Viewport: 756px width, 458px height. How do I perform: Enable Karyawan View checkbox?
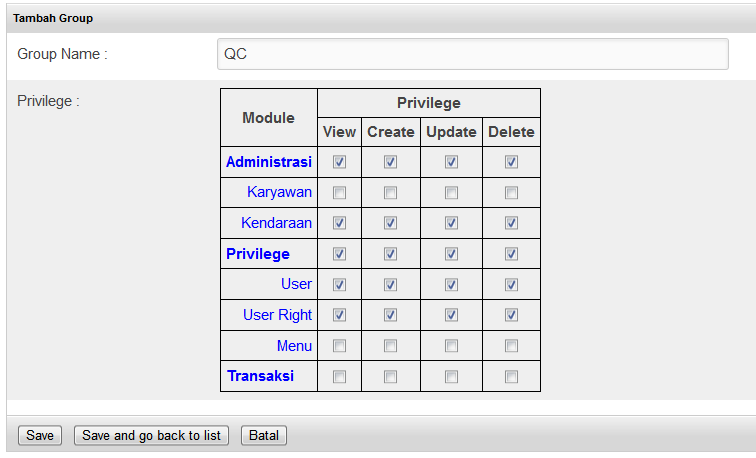(339, 193)
